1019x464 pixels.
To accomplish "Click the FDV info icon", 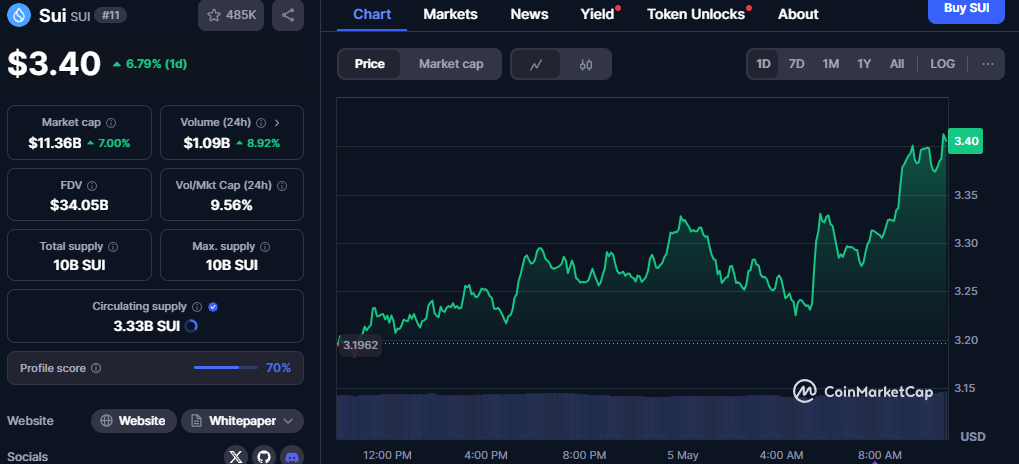I will [92, 185].
